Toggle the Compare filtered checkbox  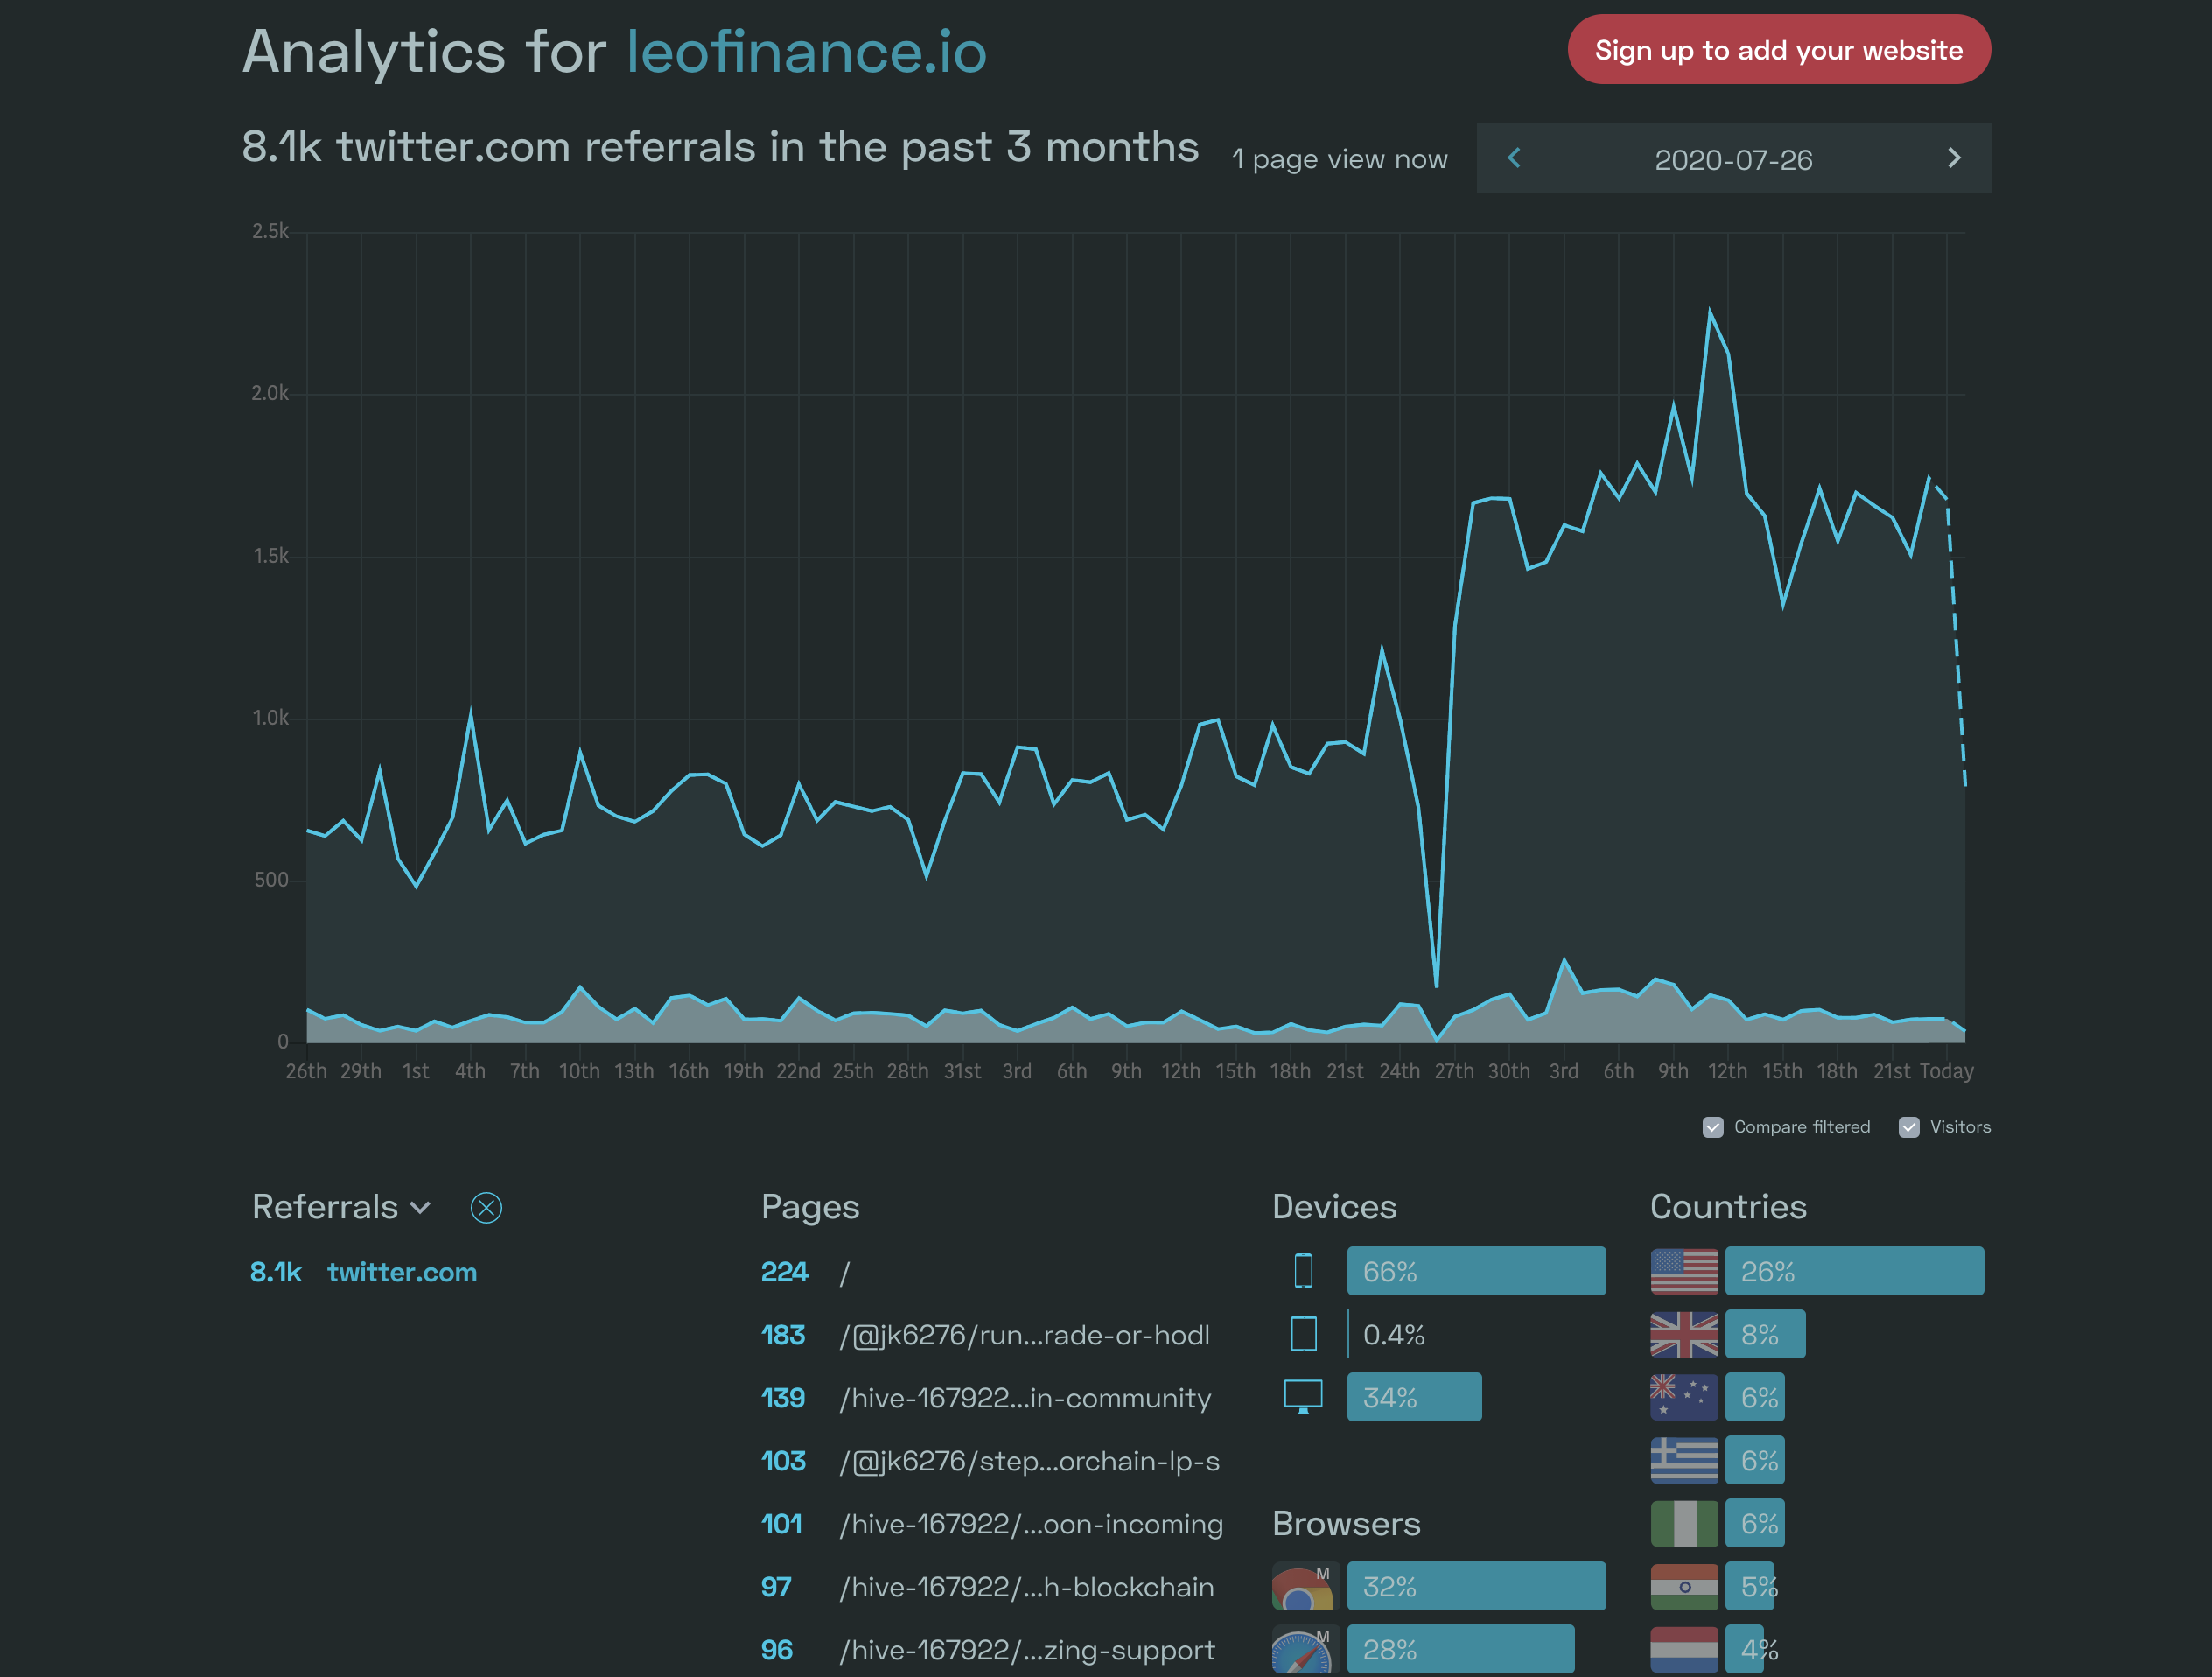(x=1713, y=1127)
